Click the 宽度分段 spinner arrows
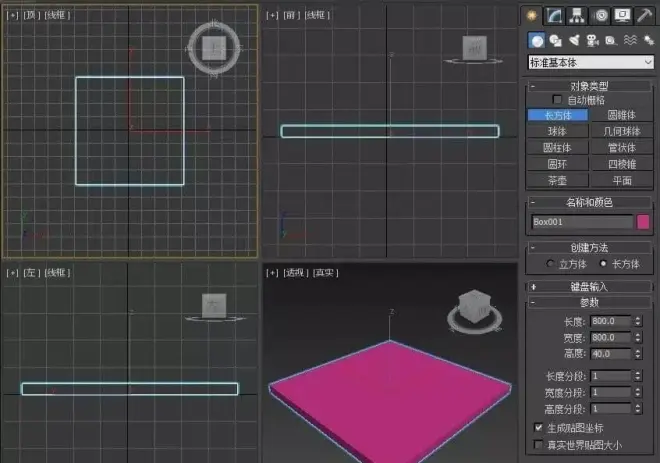This screenshot has height=463, width=660. 638,392
